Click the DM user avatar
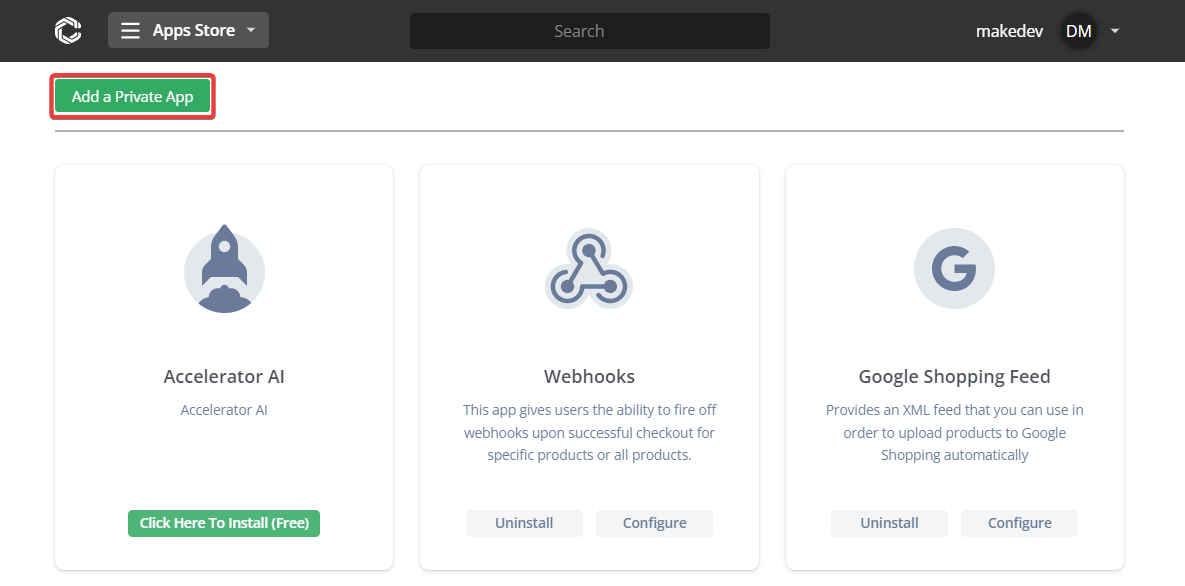The height and width of the screenshot is (586, 1185). [1078, 31]
